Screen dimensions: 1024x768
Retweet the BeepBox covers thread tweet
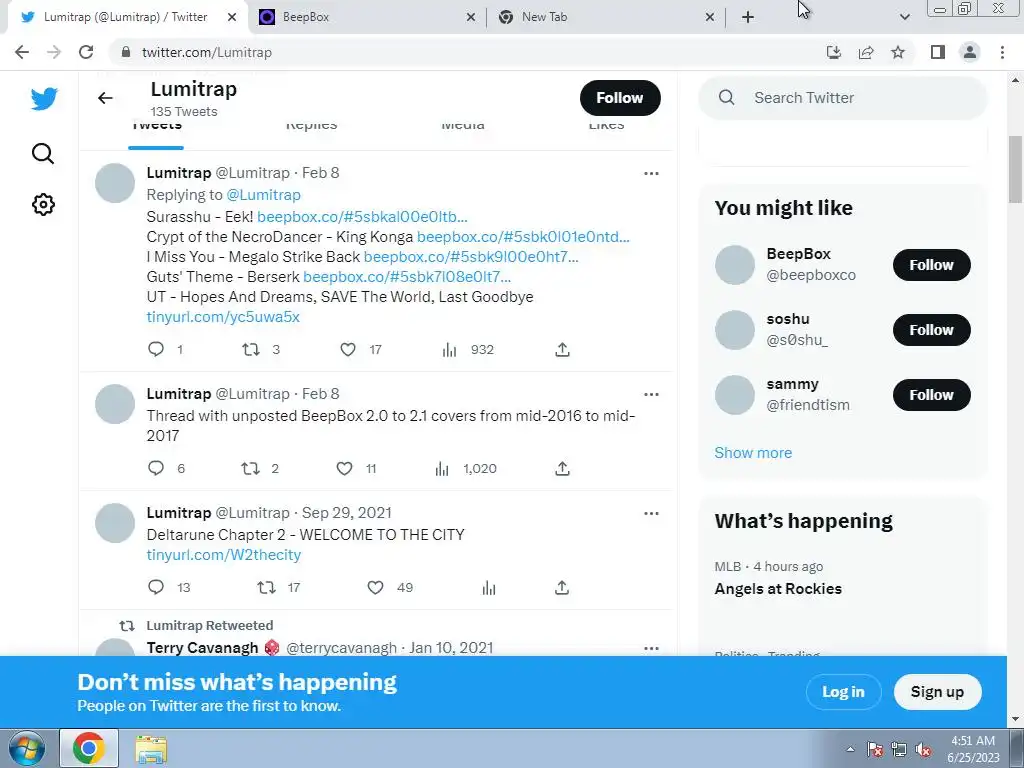pos(250,468)
